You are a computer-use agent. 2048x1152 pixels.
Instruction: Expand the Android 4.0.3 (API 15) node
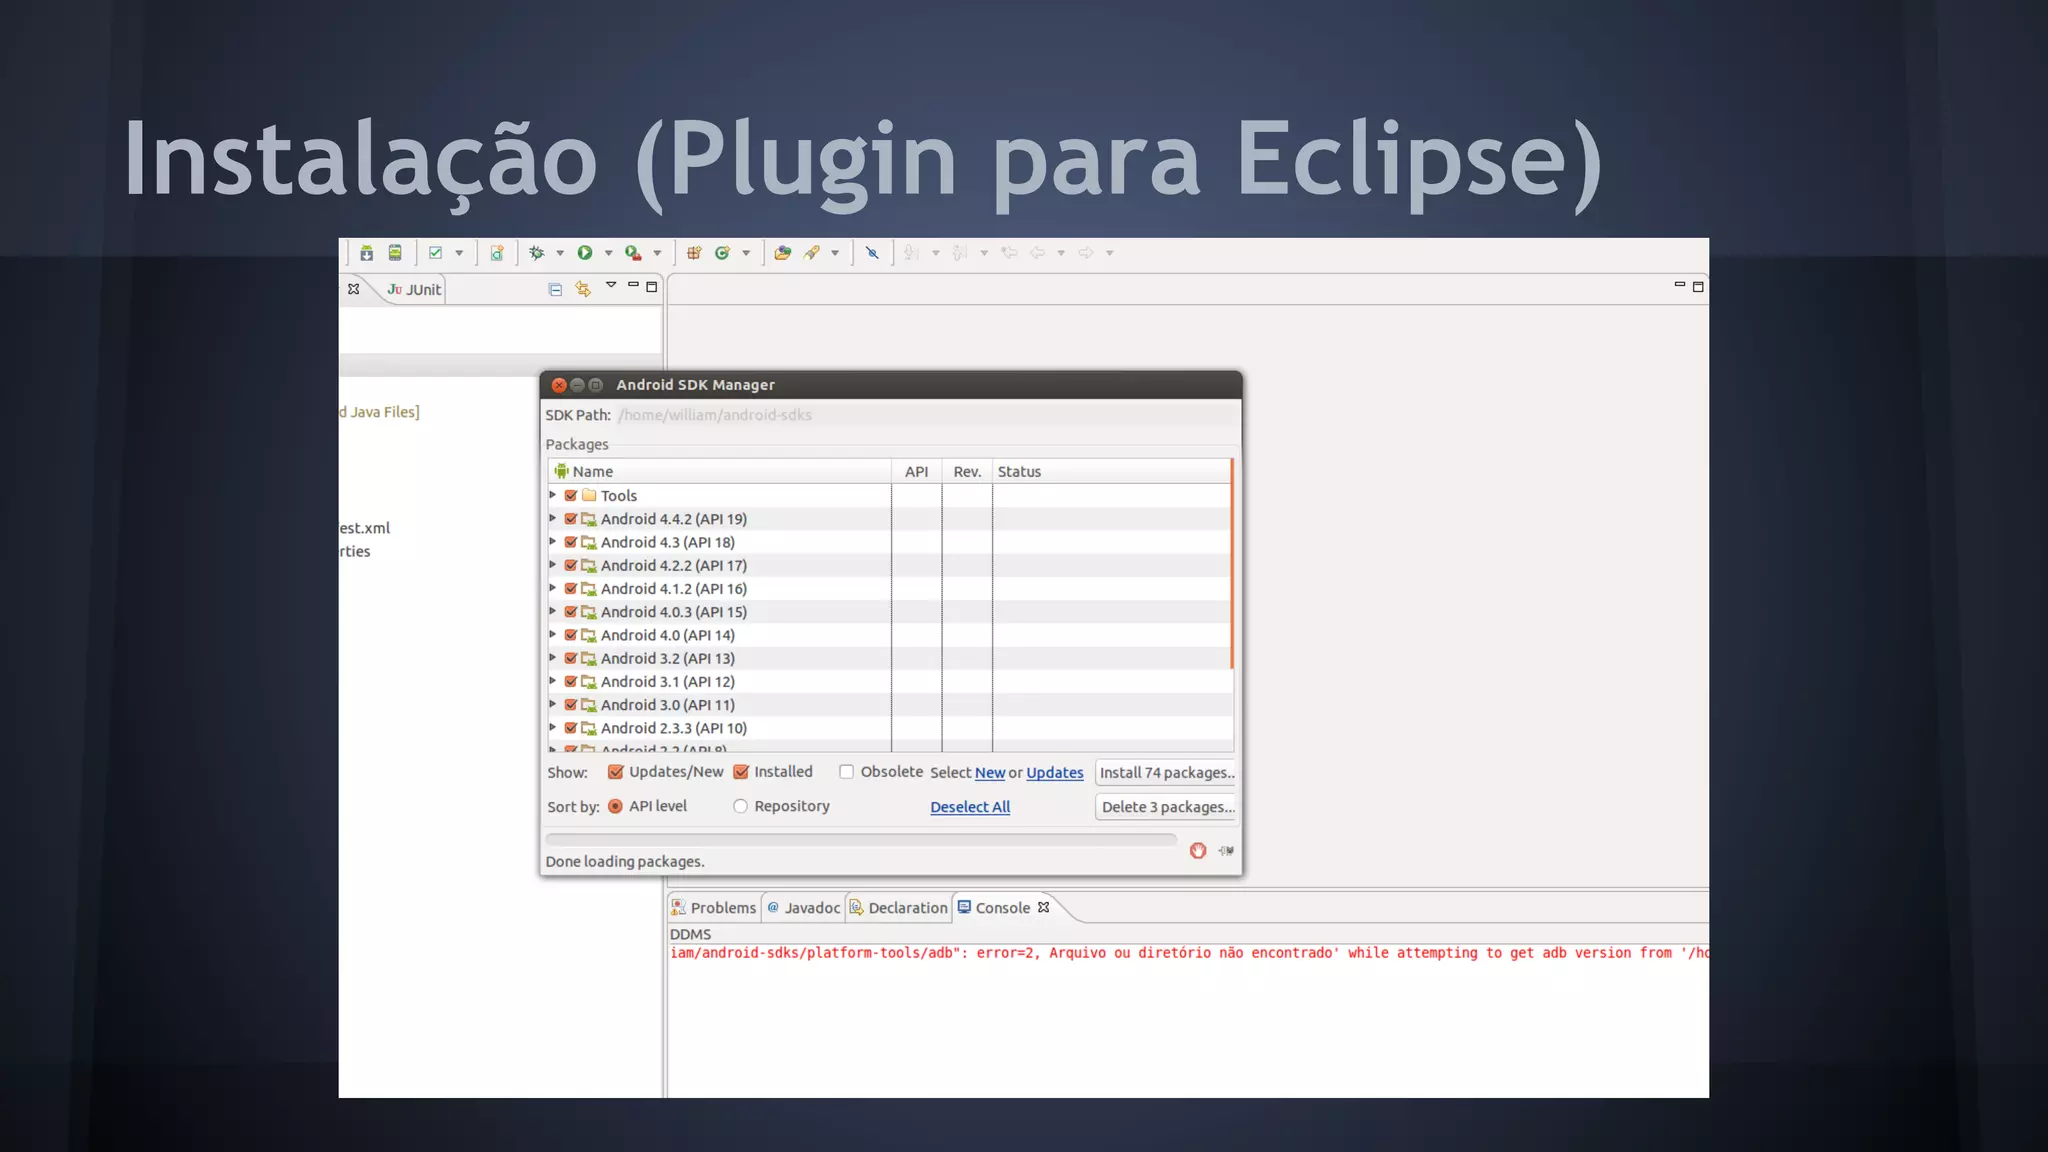[553, 611]
